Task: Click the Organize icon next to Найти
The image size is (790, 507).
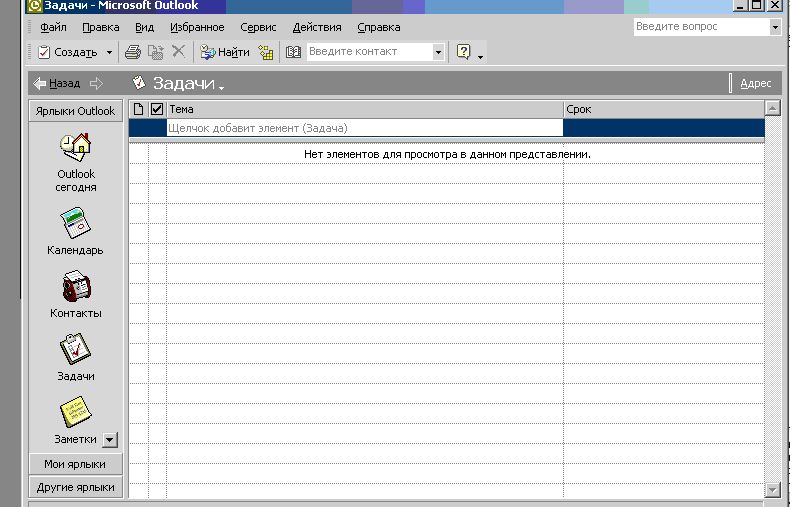Action: click(x=266, y=52)
